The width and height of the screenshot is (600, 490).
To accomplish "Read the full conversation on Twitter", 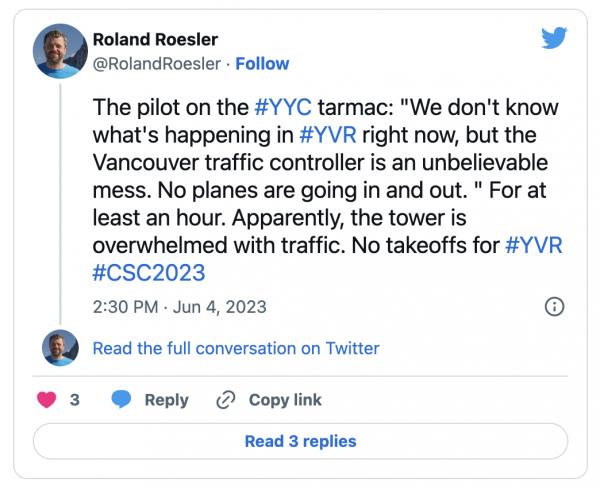I will 236,348.
